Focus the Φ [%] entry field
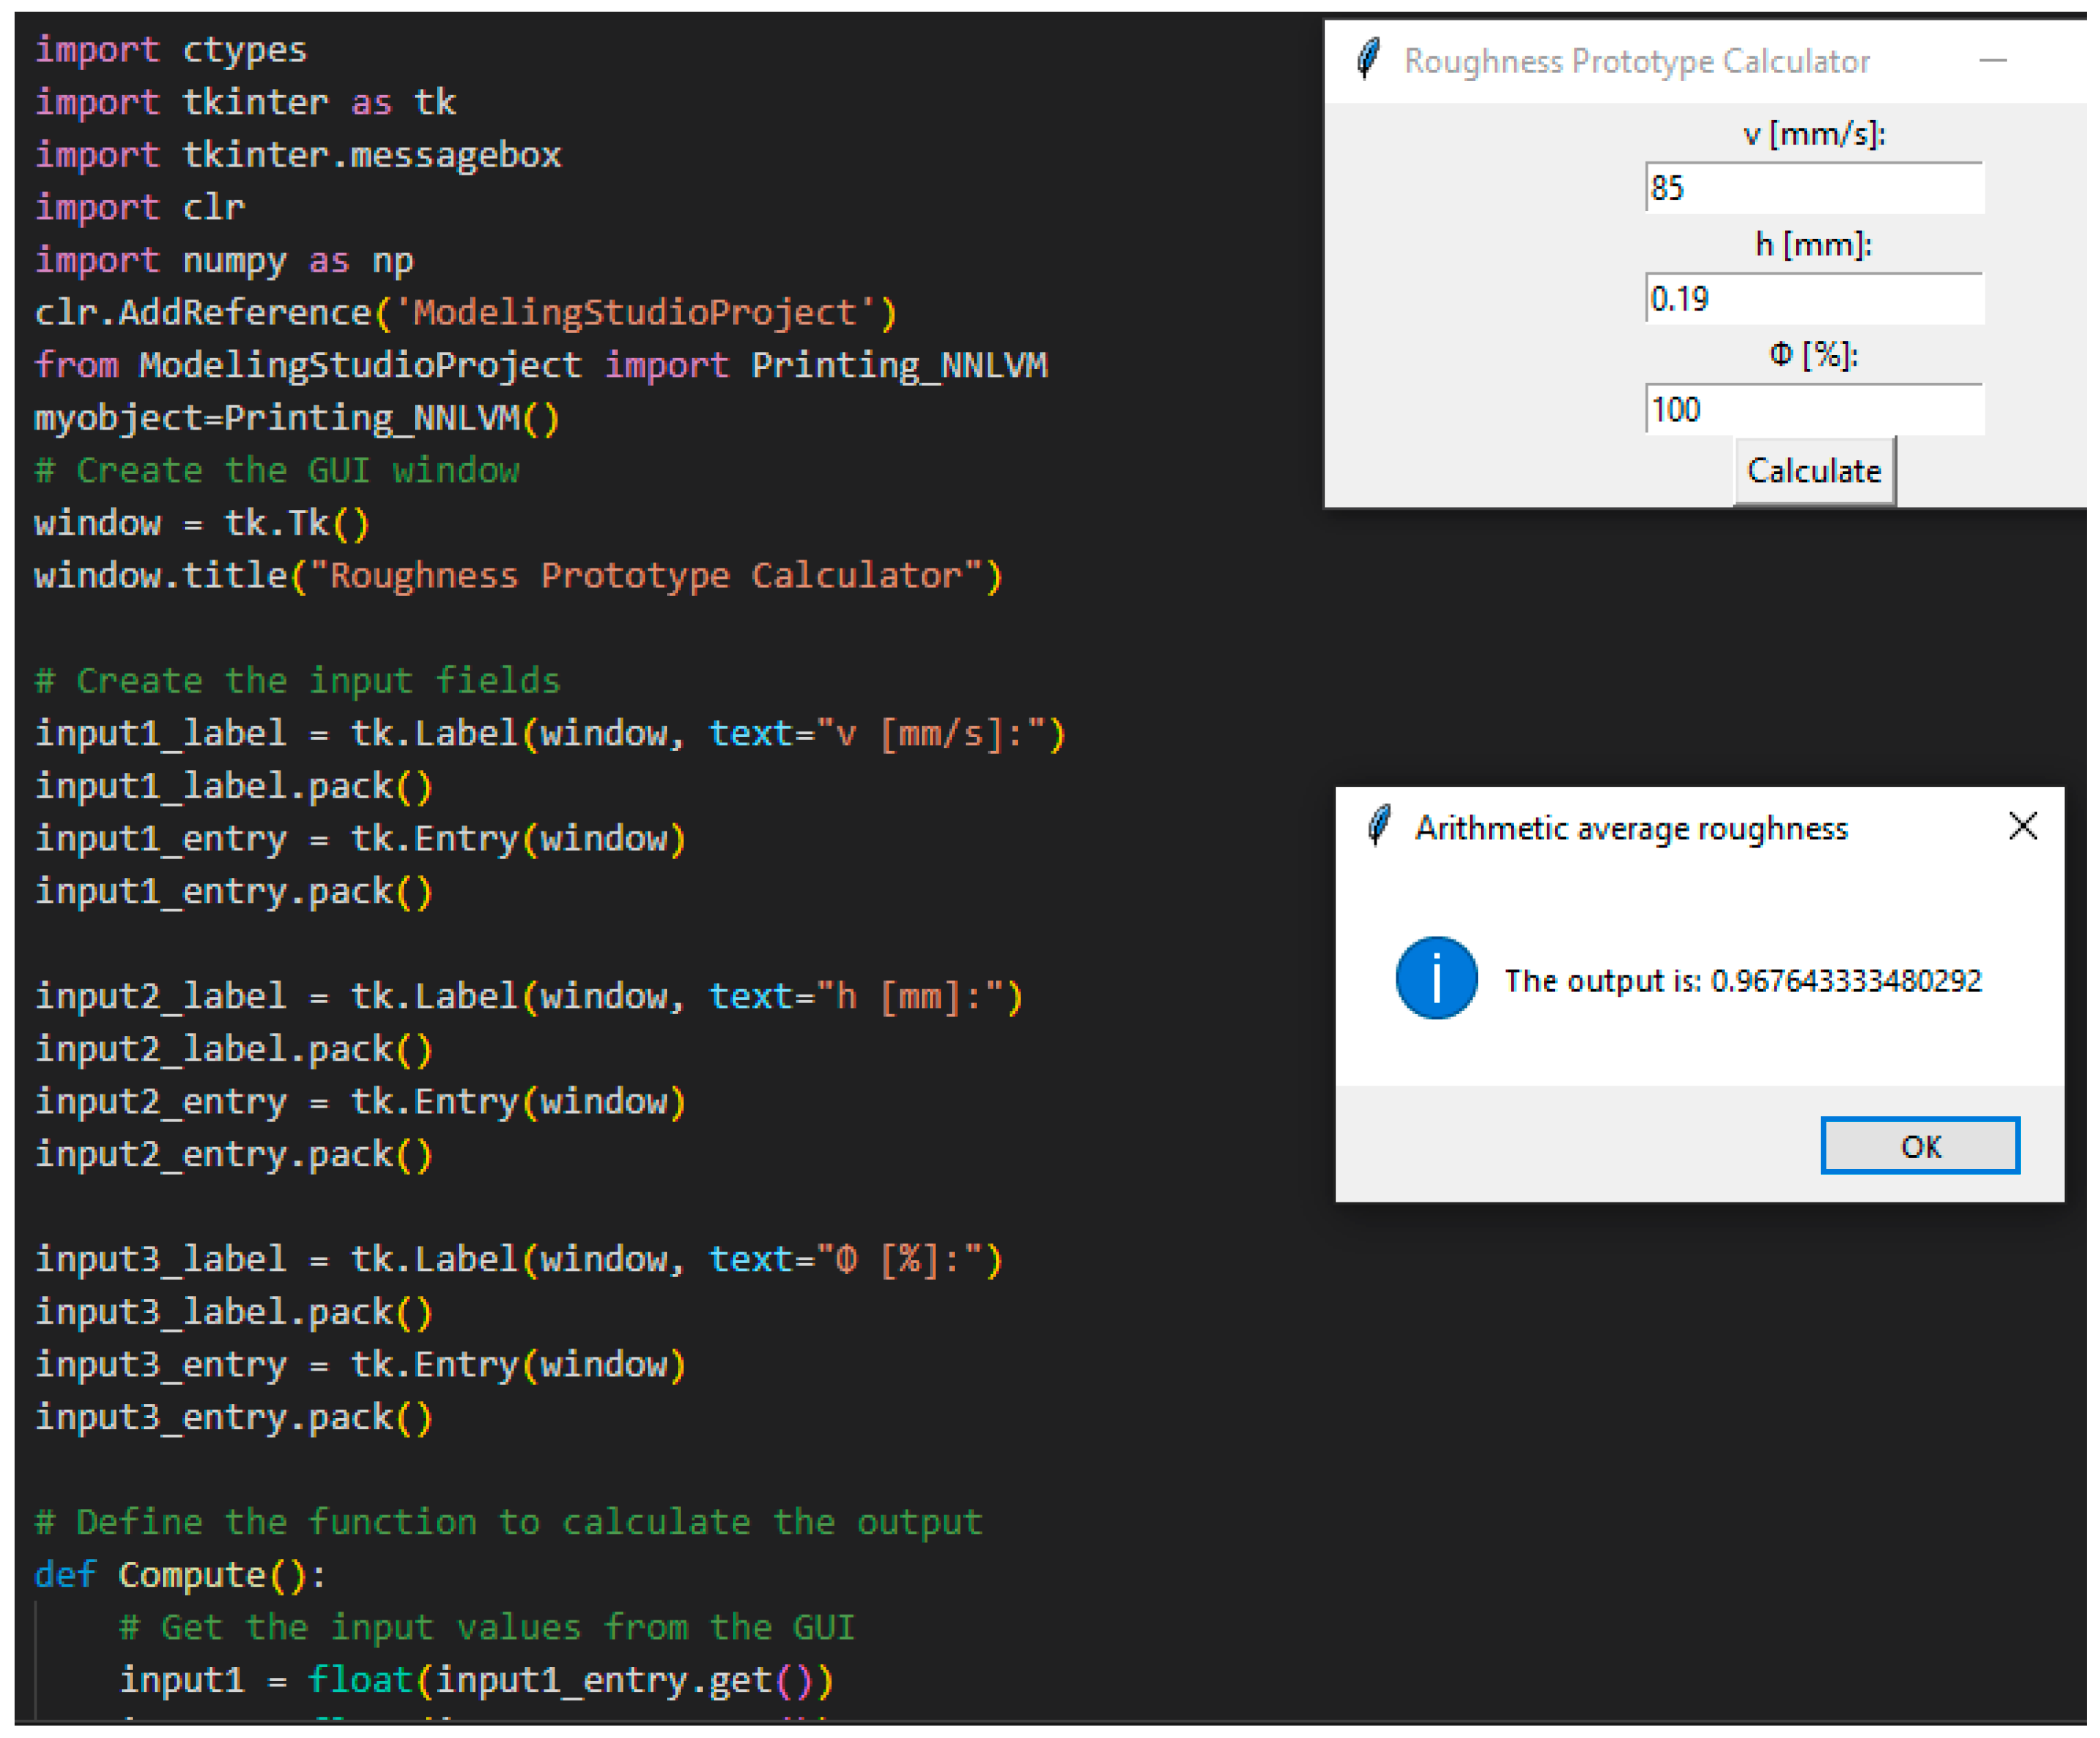The width and height of the screenshot is (2100, 1738). pos(1813,410)
